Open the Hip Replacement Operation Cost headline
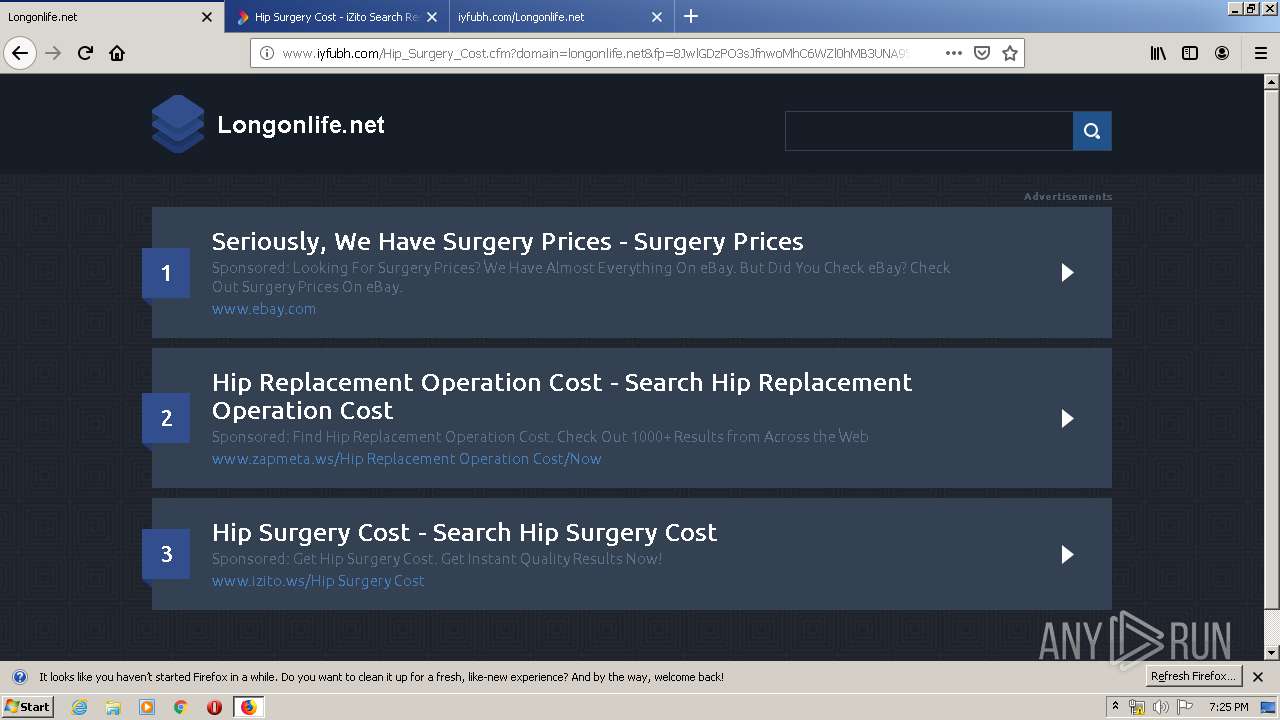The width and height of the screenshot is (1280, 720). click(x=562, y=396)
